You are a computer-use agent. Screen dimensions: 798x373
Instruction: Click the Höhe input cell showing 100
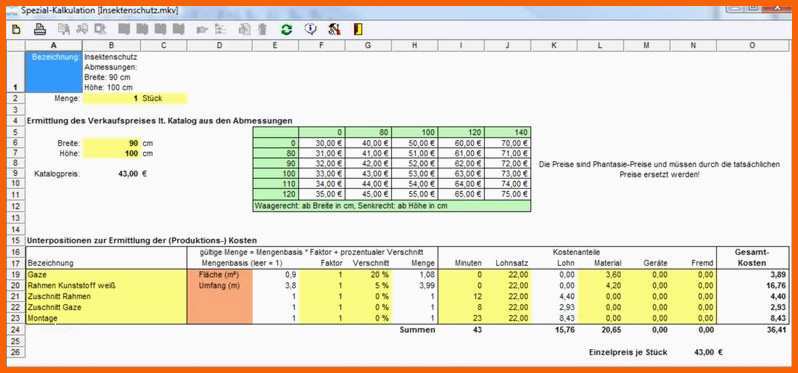click(111, 153)
